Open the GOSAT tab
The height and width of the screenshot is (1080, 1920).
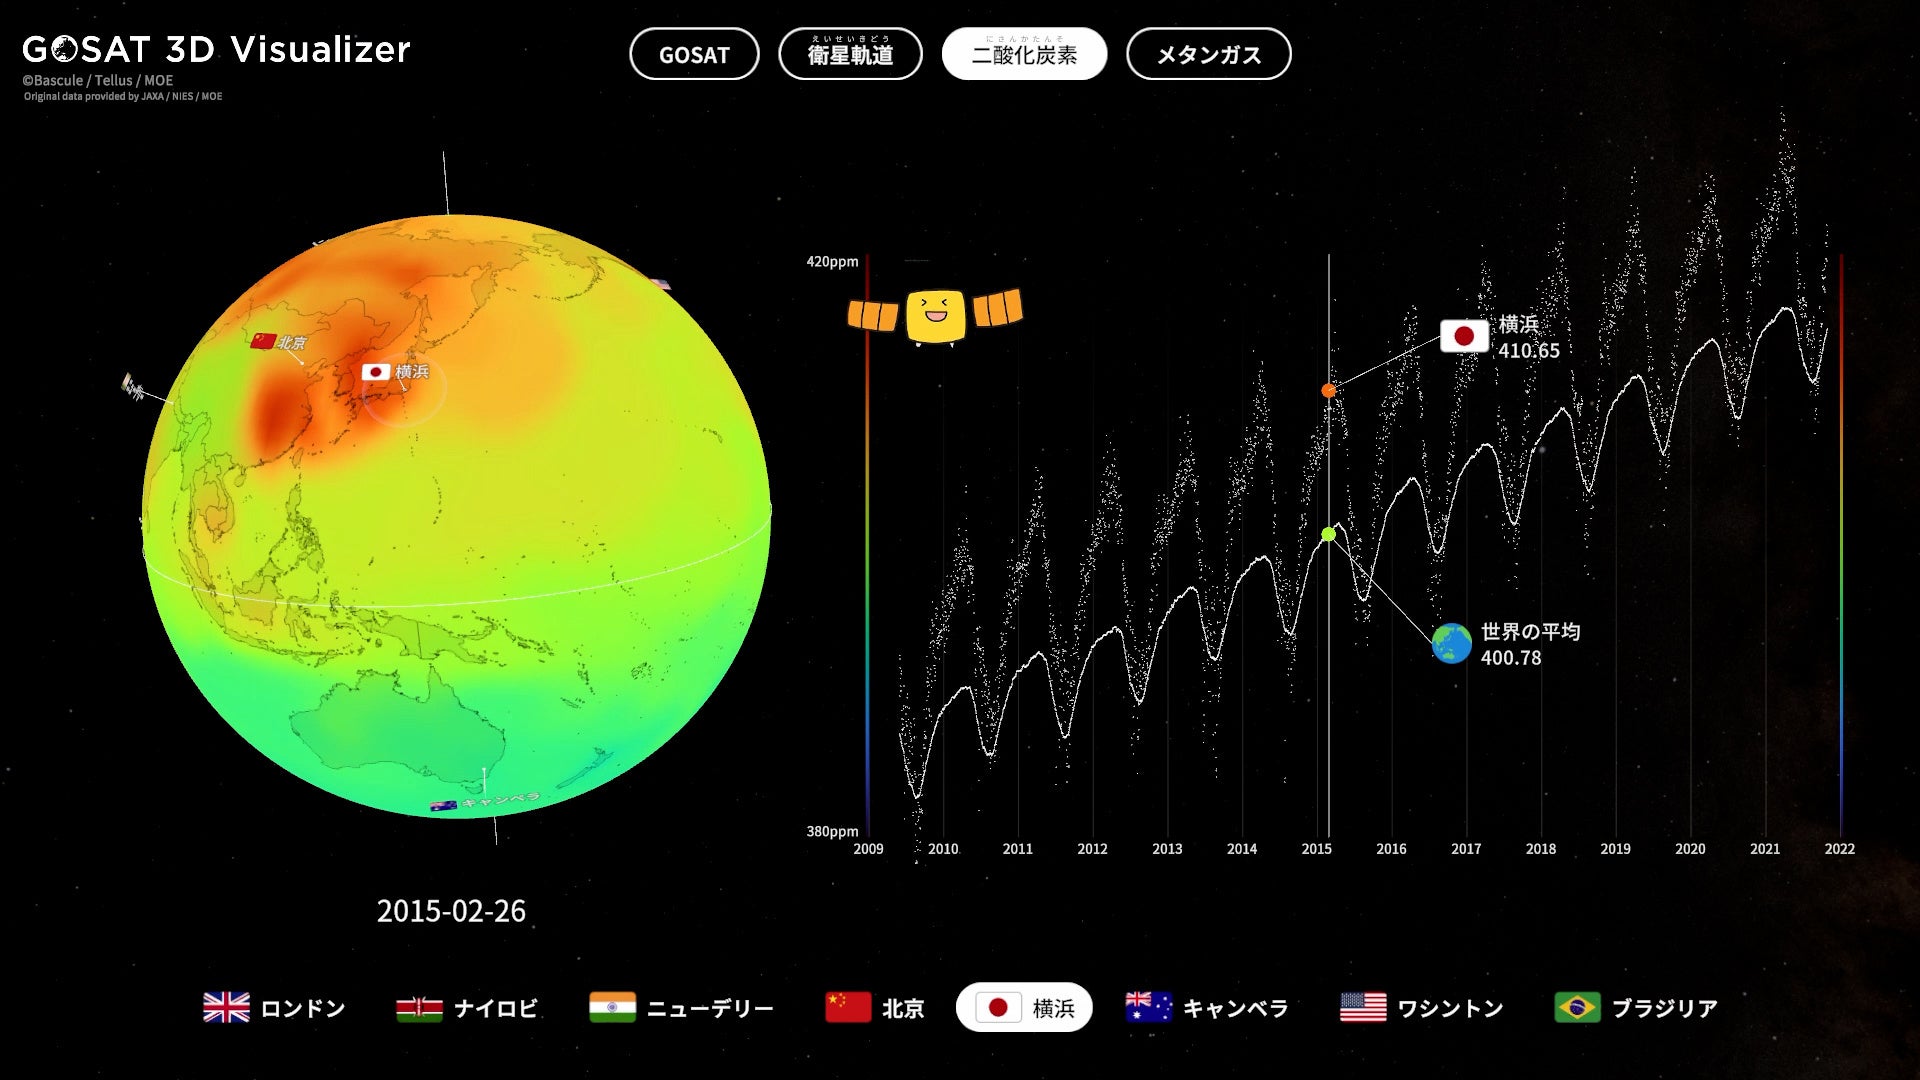click(x=694, y=55)
